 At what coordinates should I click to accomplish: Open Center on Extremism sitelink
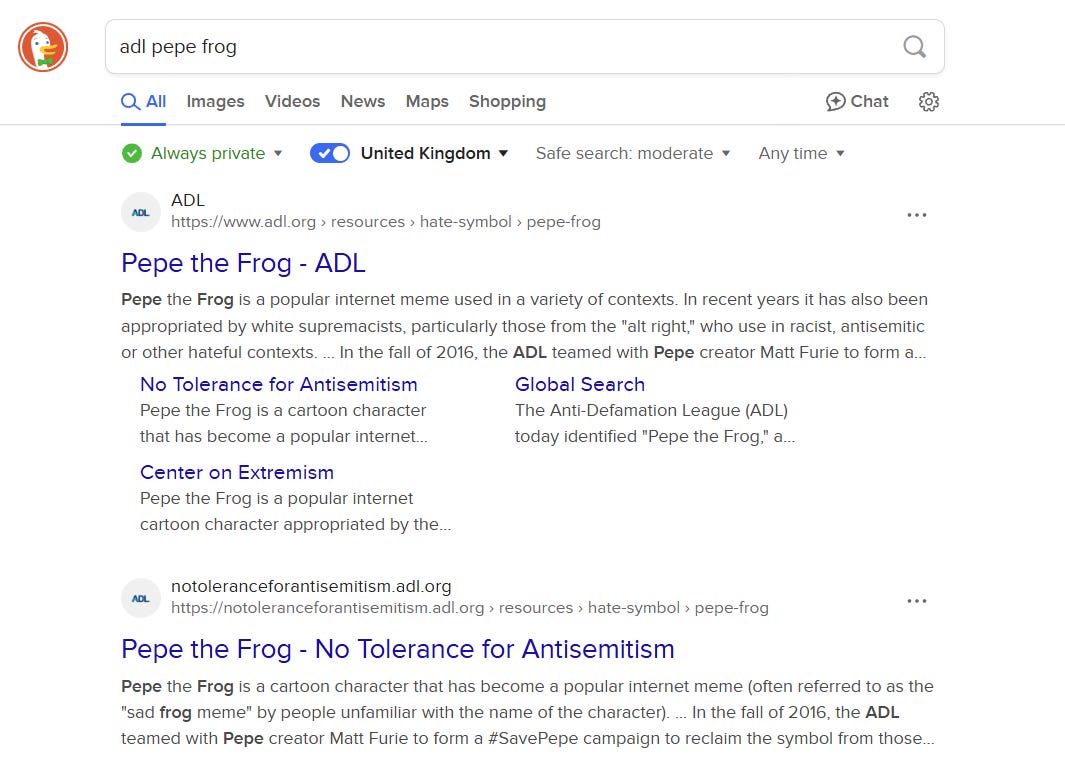click(x=236, y=473)
